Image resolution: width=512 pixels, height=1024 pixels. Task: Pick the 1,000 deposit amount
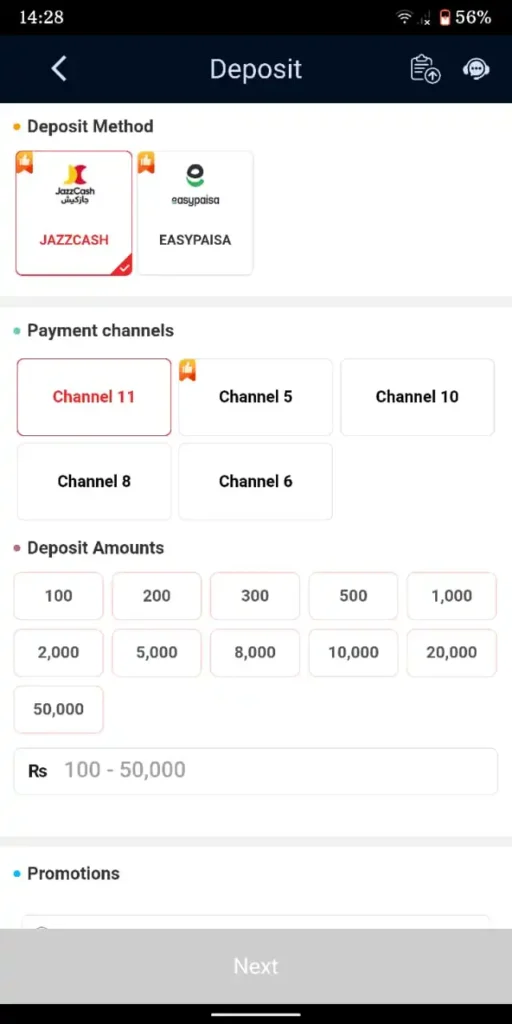[x=452, y=596]
